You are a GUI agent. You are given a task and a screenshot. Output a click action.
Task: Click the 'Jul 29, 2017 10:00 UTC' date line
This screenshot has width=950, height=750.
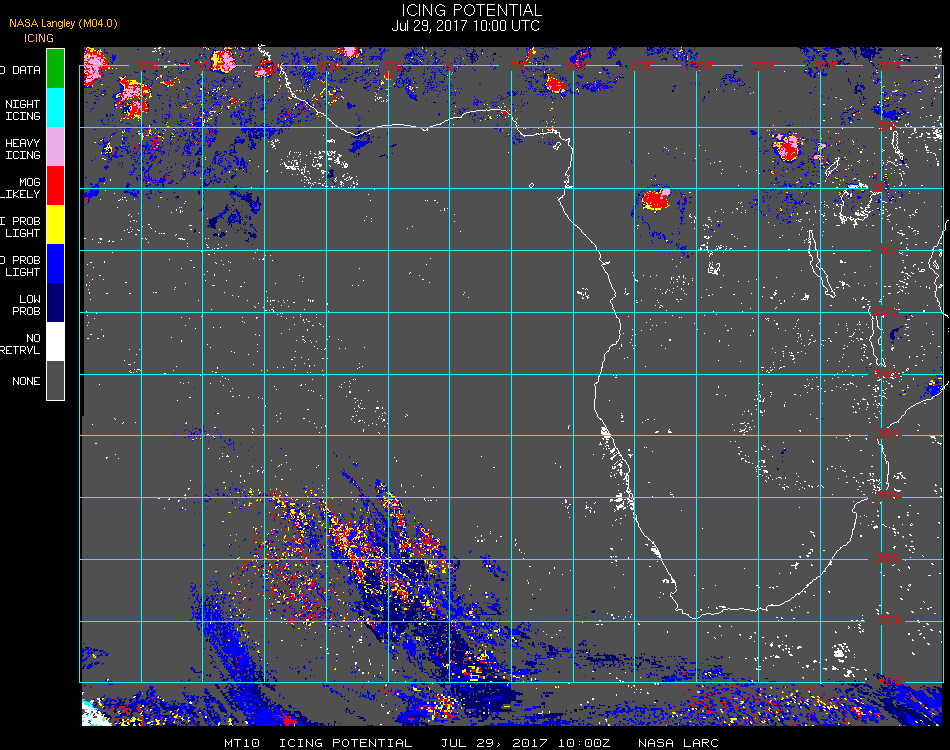465,26
